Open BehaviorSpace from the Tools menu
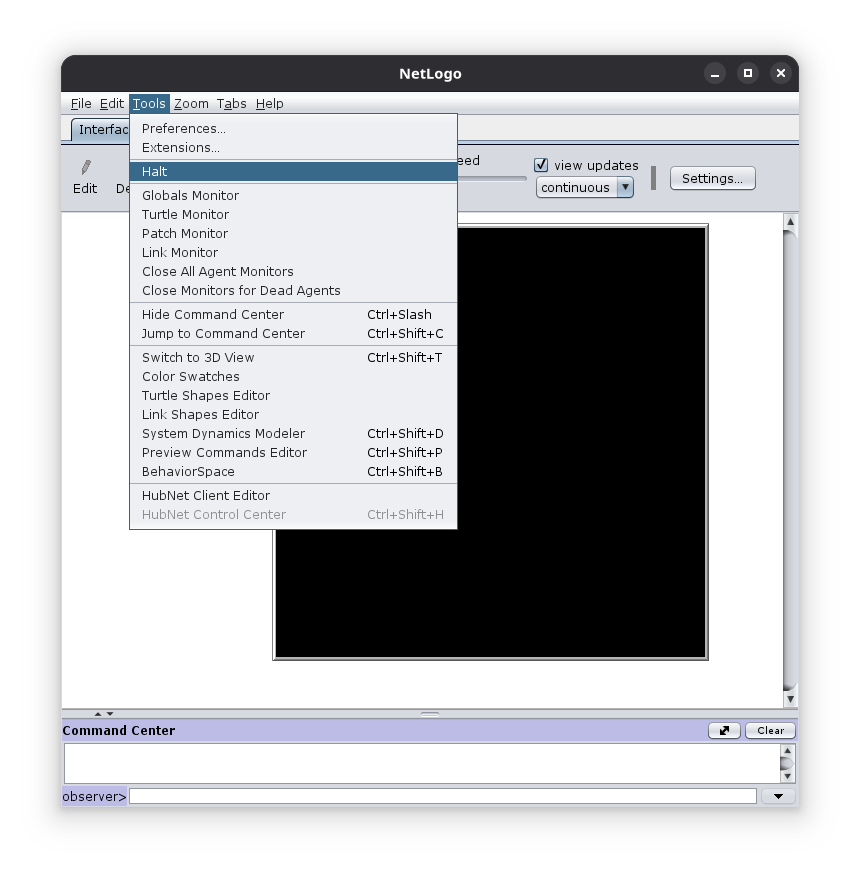 pos(188,471)
